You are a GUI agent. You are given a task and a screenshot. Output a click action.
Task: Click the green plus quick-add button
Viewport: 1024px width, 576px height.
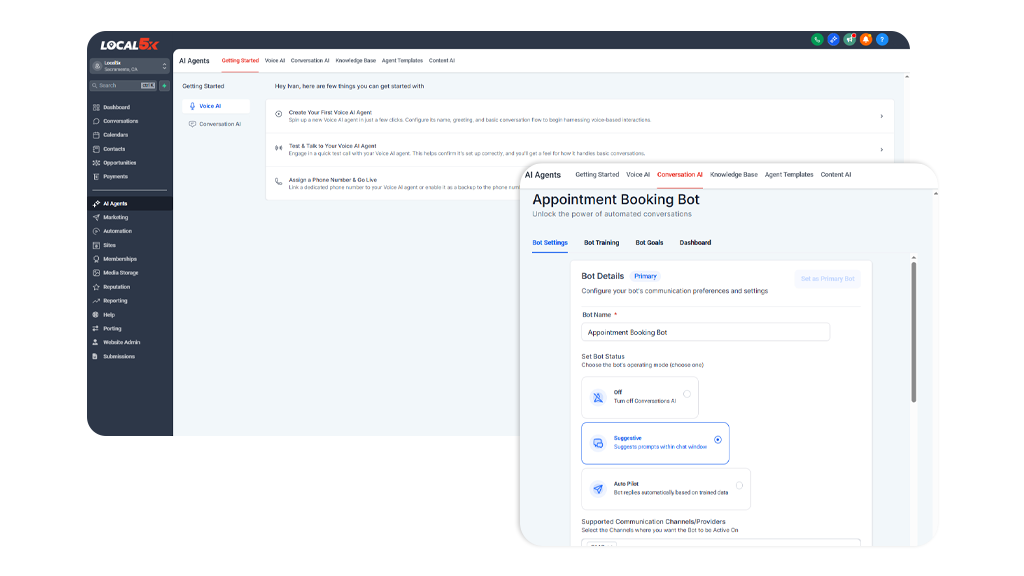tap(164, 86)
